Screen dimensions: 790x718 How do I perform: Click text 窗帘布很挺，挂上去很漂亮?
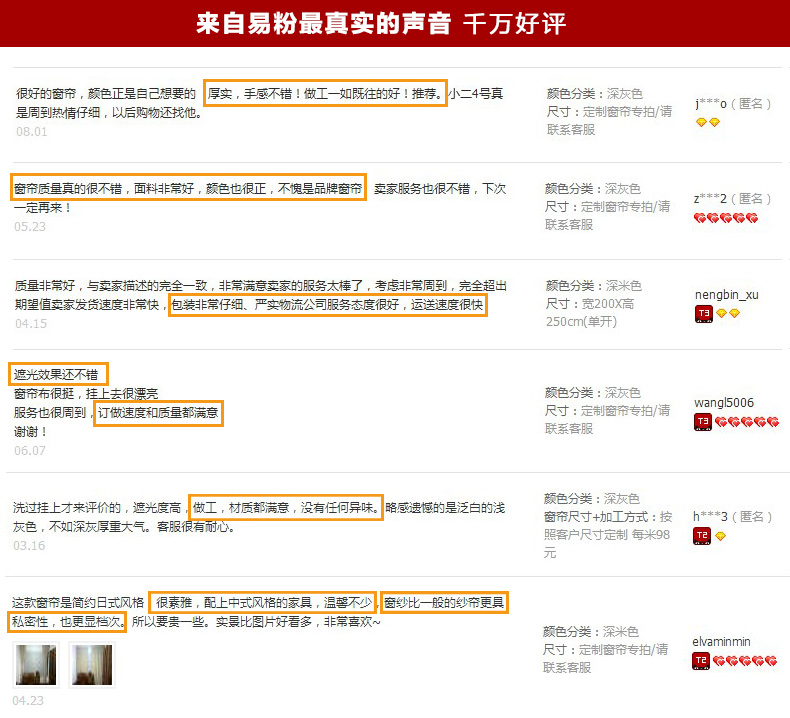pyautogui.click(x=86, y=394)
